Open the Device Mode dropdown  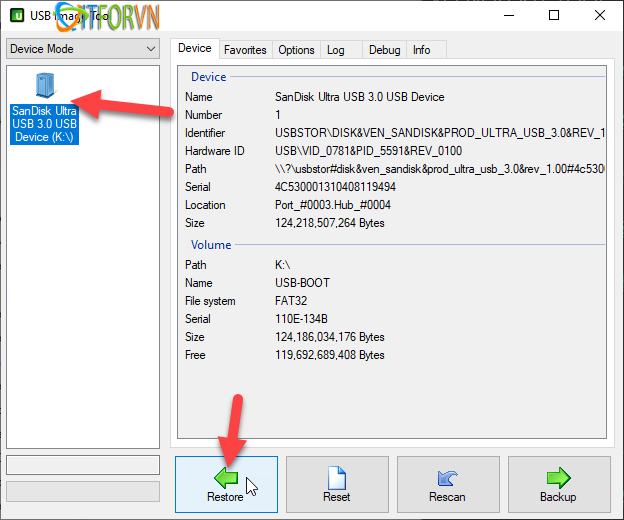click(82, 49)
